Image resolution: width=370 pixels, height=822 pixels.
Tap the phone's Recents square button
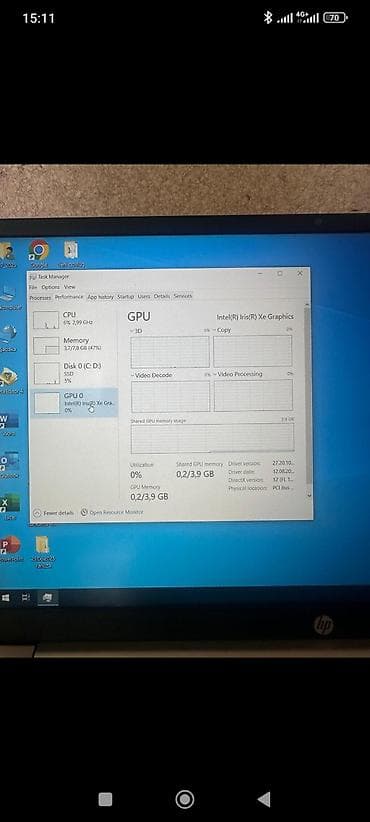pos(105,799)
